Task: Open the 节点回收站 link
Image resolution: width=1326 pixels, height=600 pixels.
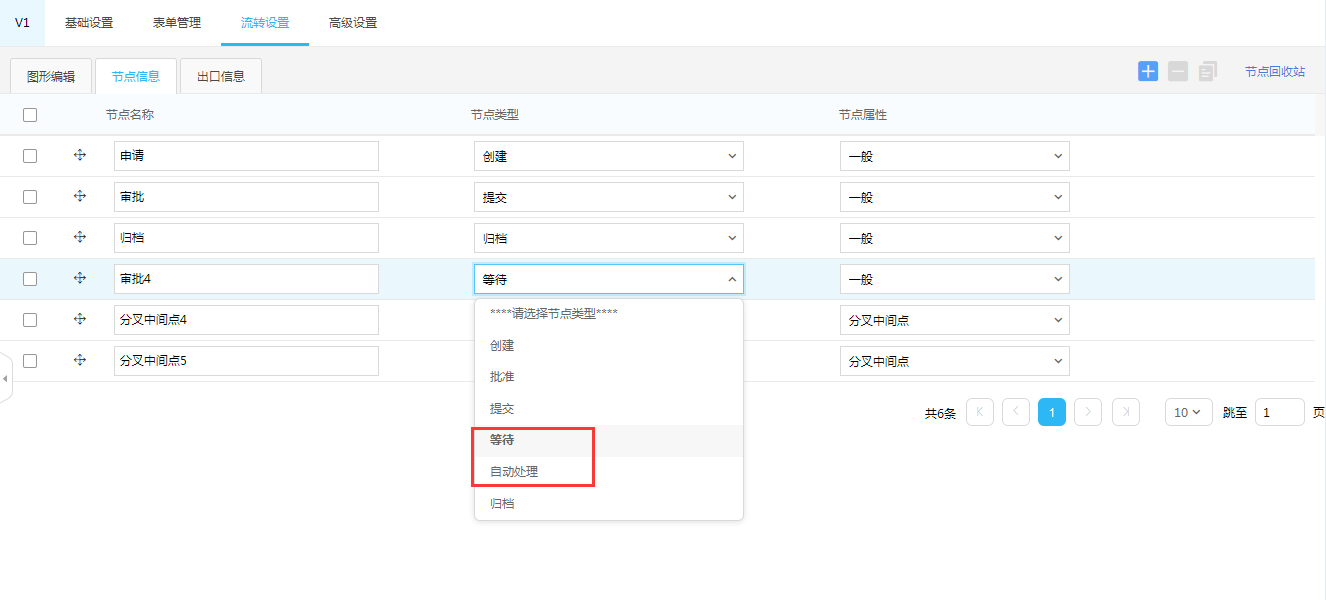Action: 1274,72
